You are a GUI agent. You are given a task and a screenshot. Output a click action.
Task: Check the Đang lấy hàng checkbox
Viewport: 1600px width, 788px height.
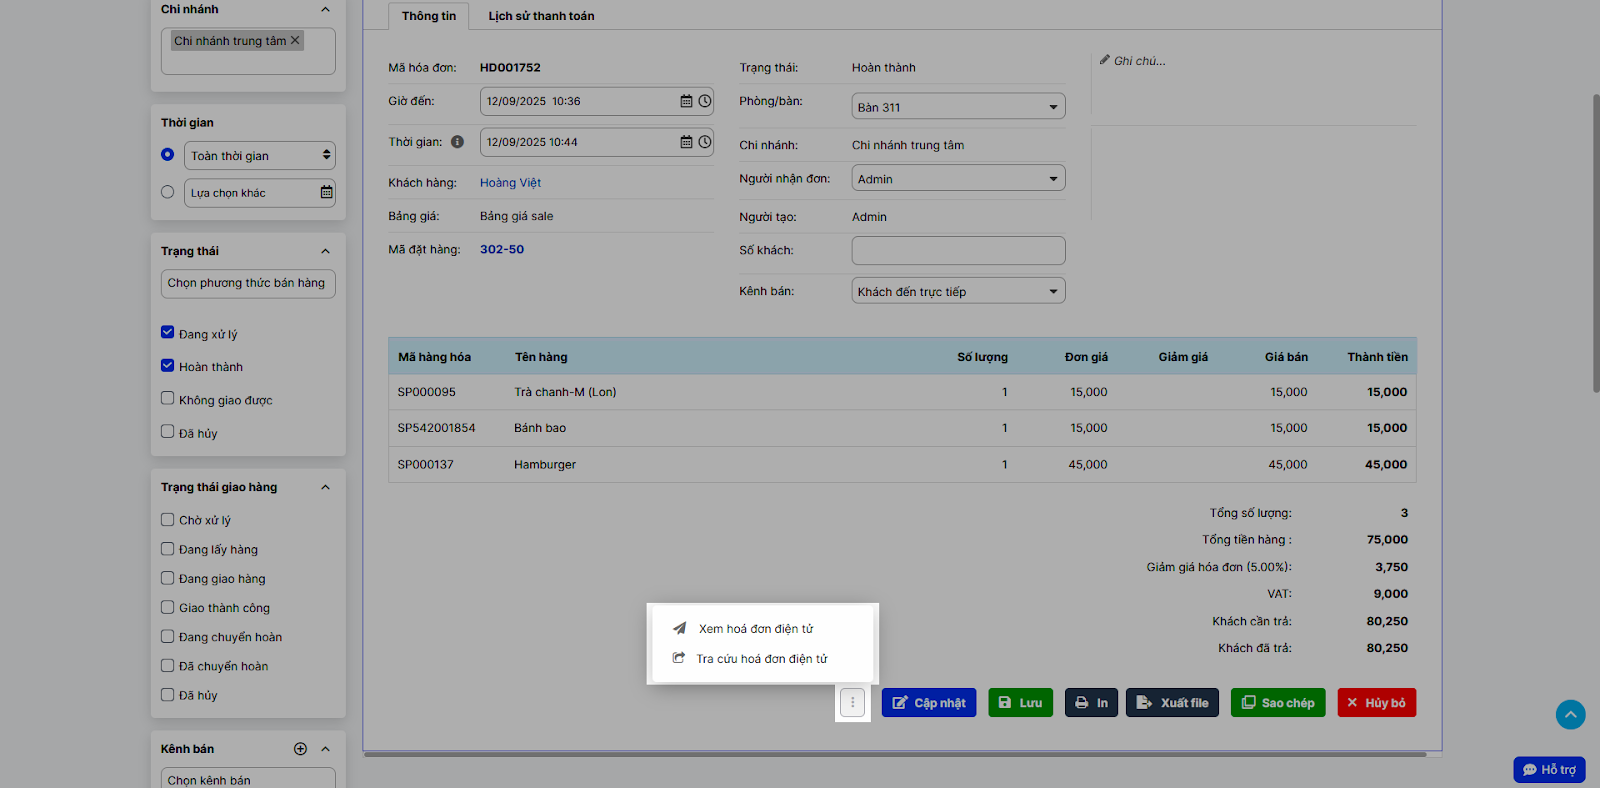(x=168, y=549)
